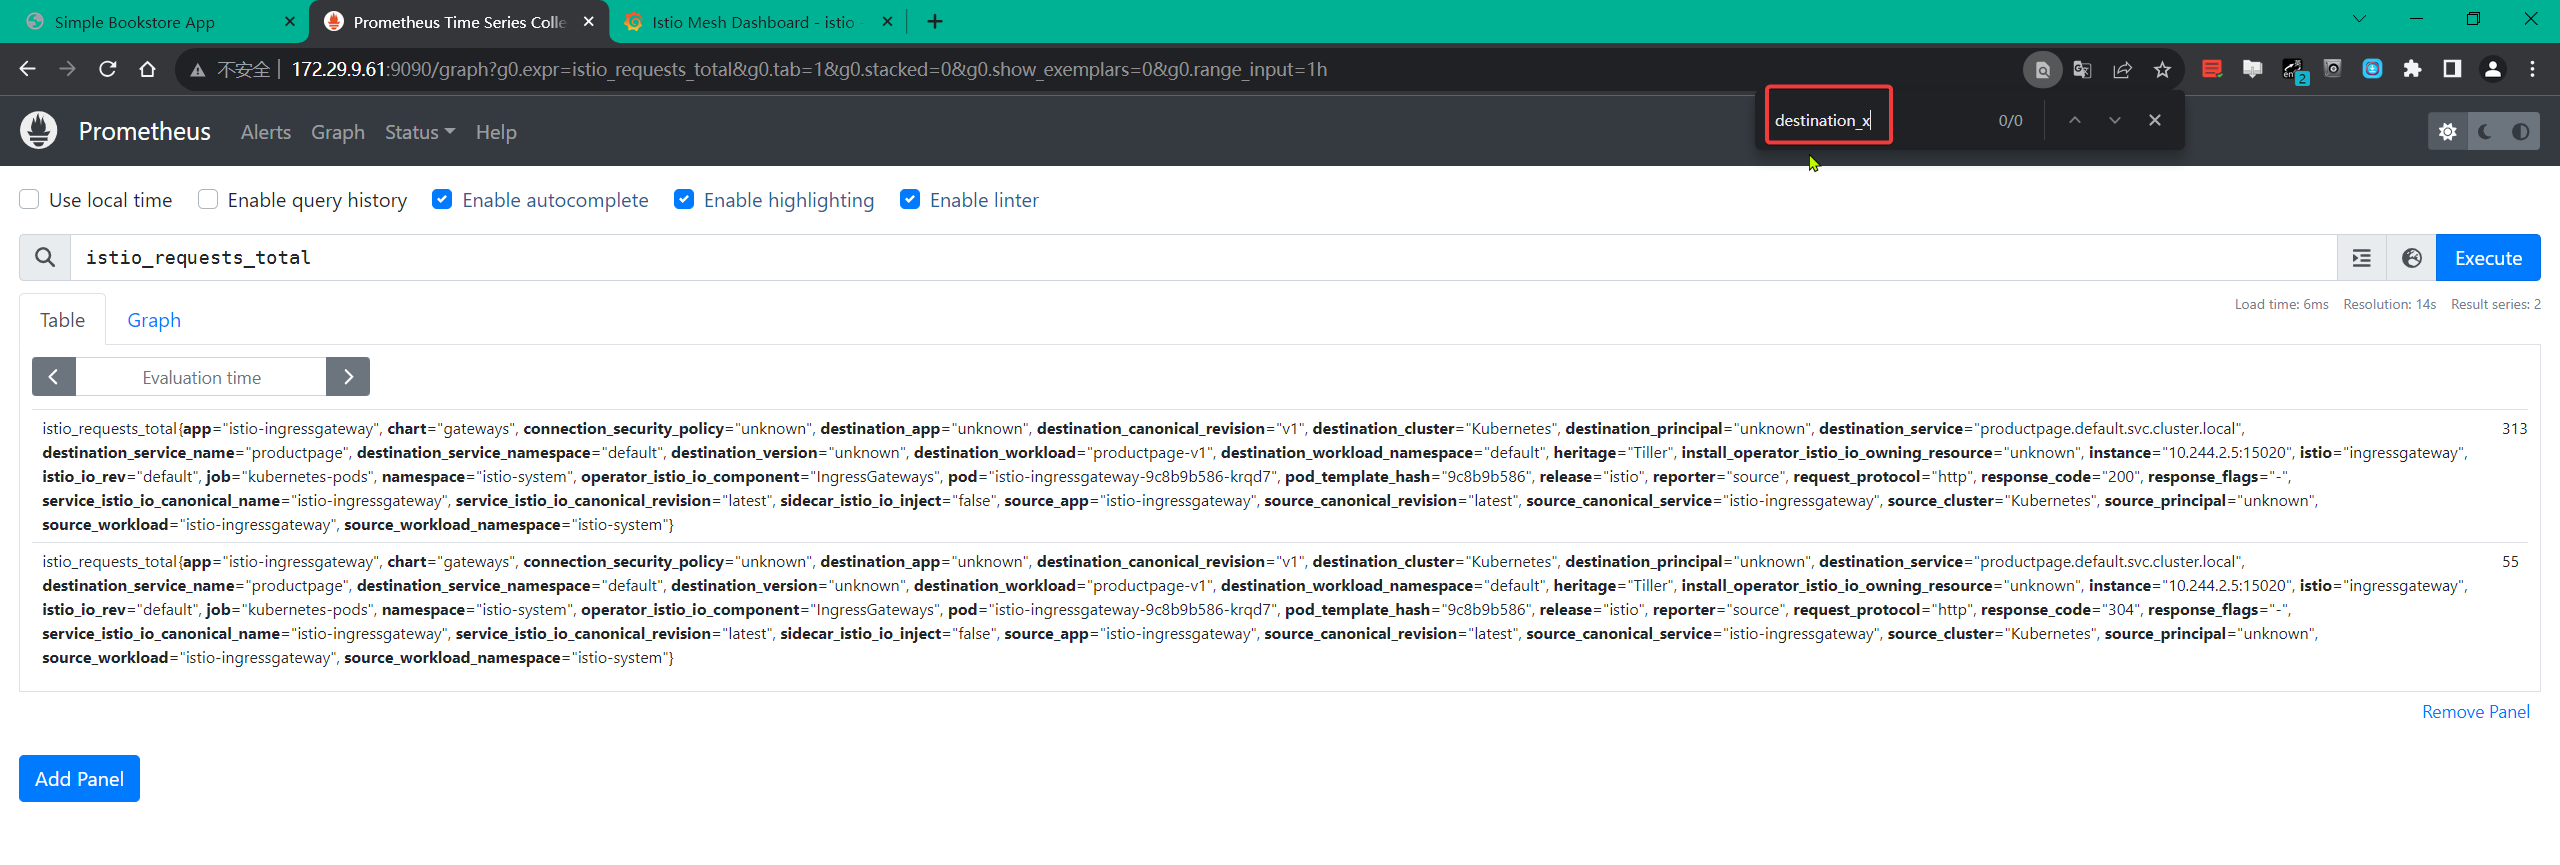Open the Graph nav link
Image resolution: width=2560 pixels, height=865 pixels.
338,132
